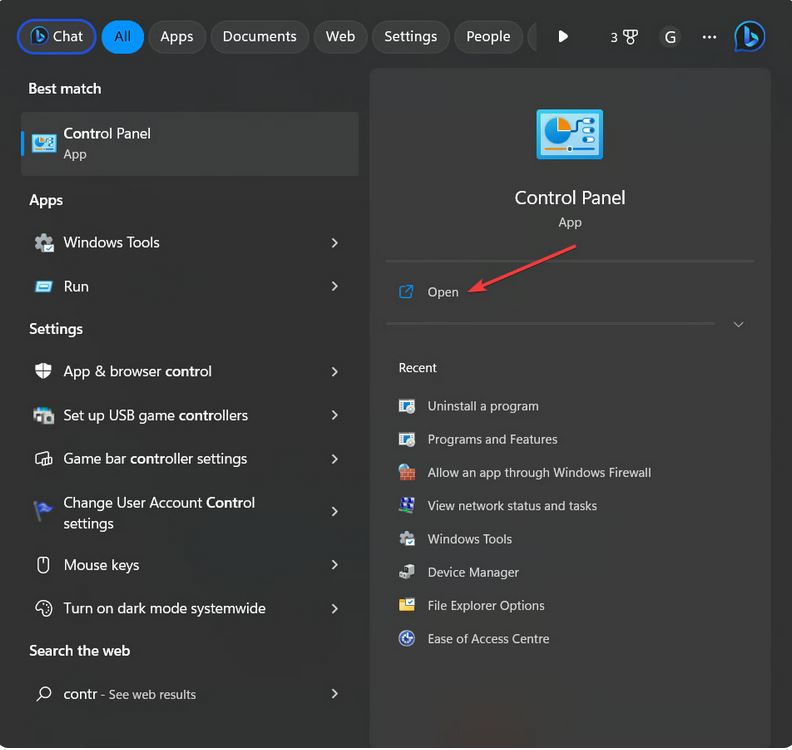
Task: Click the firewall brick wall icon
Action: click(x=407, y=472)
